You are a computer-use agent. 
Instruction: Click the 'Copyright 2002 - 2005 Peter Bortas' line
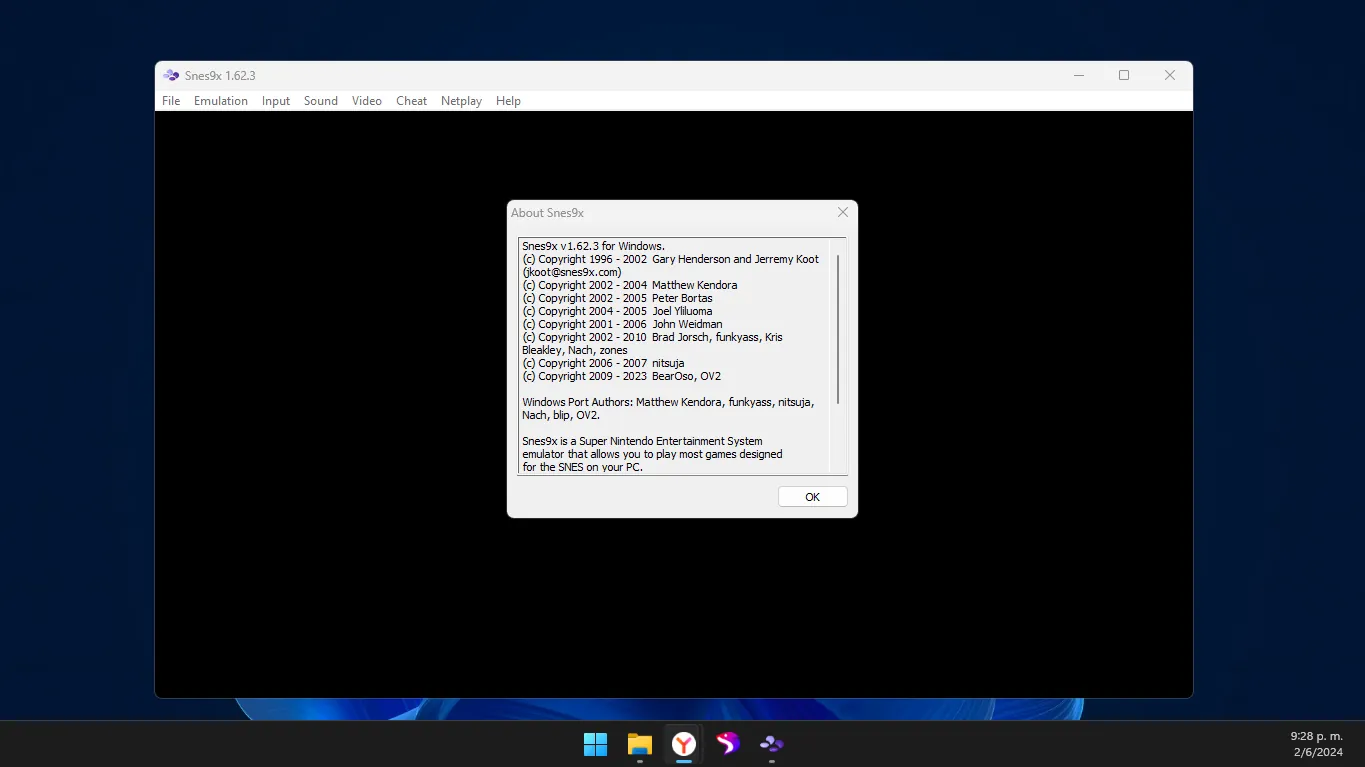617,298
